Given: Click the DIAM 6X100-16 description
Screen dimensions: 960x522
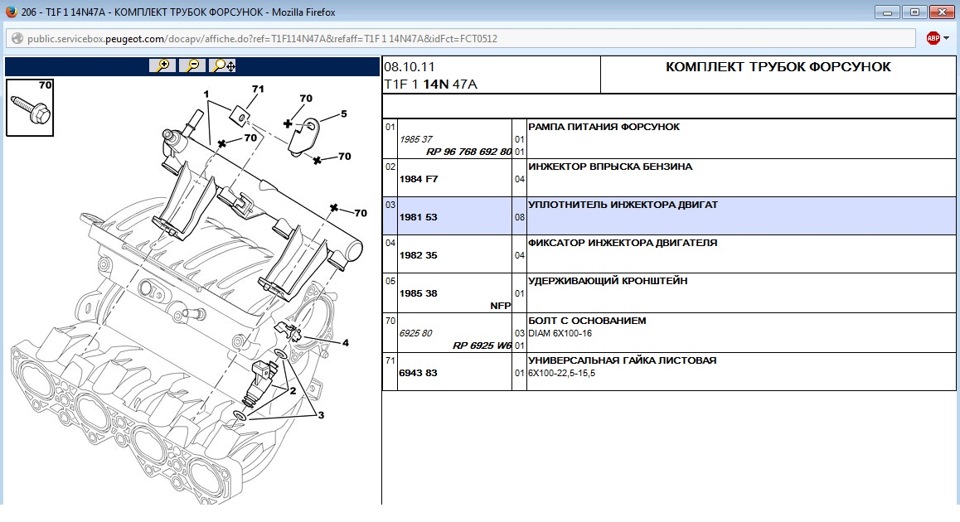Looking at the screenshot, I should [560, 334].
